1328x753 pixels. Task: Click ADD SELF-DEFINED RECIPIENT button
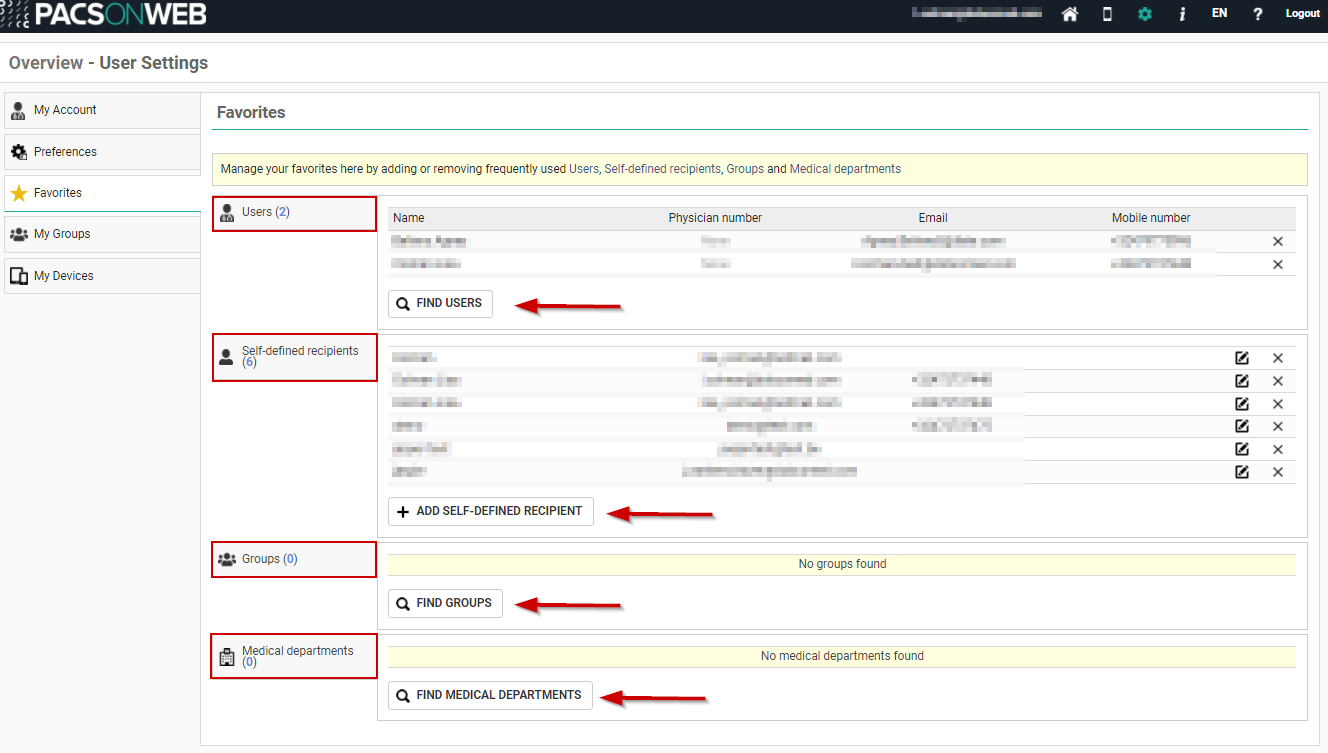point(490,511)
